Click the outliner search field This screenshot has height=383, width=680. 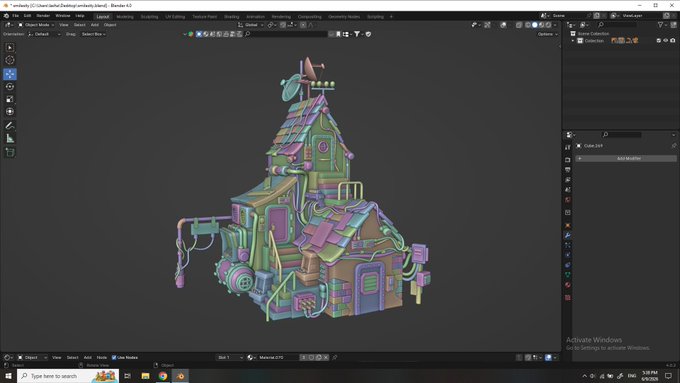[x=618, y=25]
